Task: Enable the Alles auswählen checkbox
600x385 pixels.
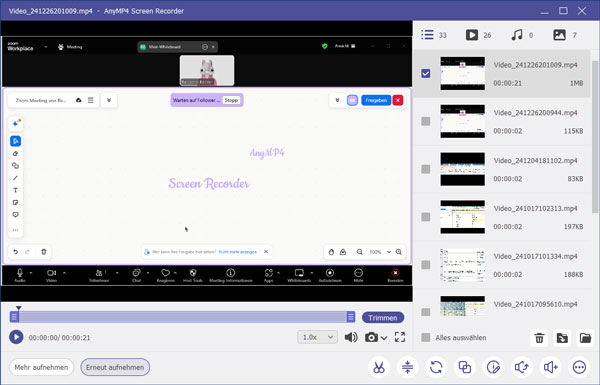Action: [x=426, y=338]
